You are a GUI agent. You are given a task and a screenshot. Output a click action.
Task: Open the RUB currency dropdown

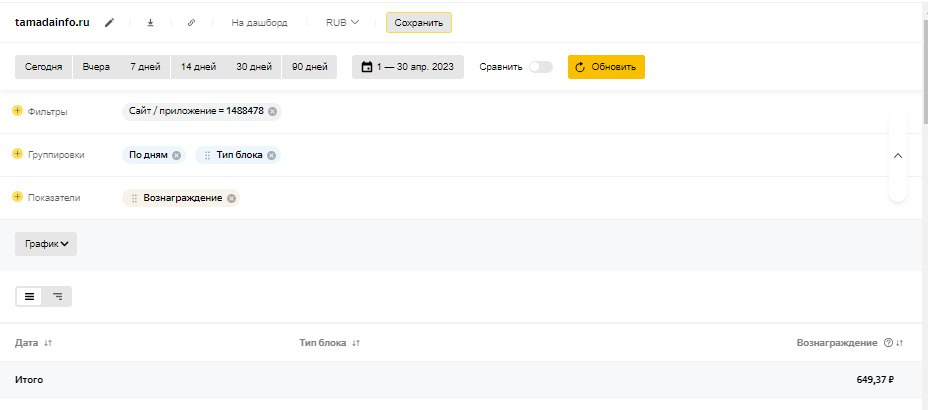(x=342, y=22)
